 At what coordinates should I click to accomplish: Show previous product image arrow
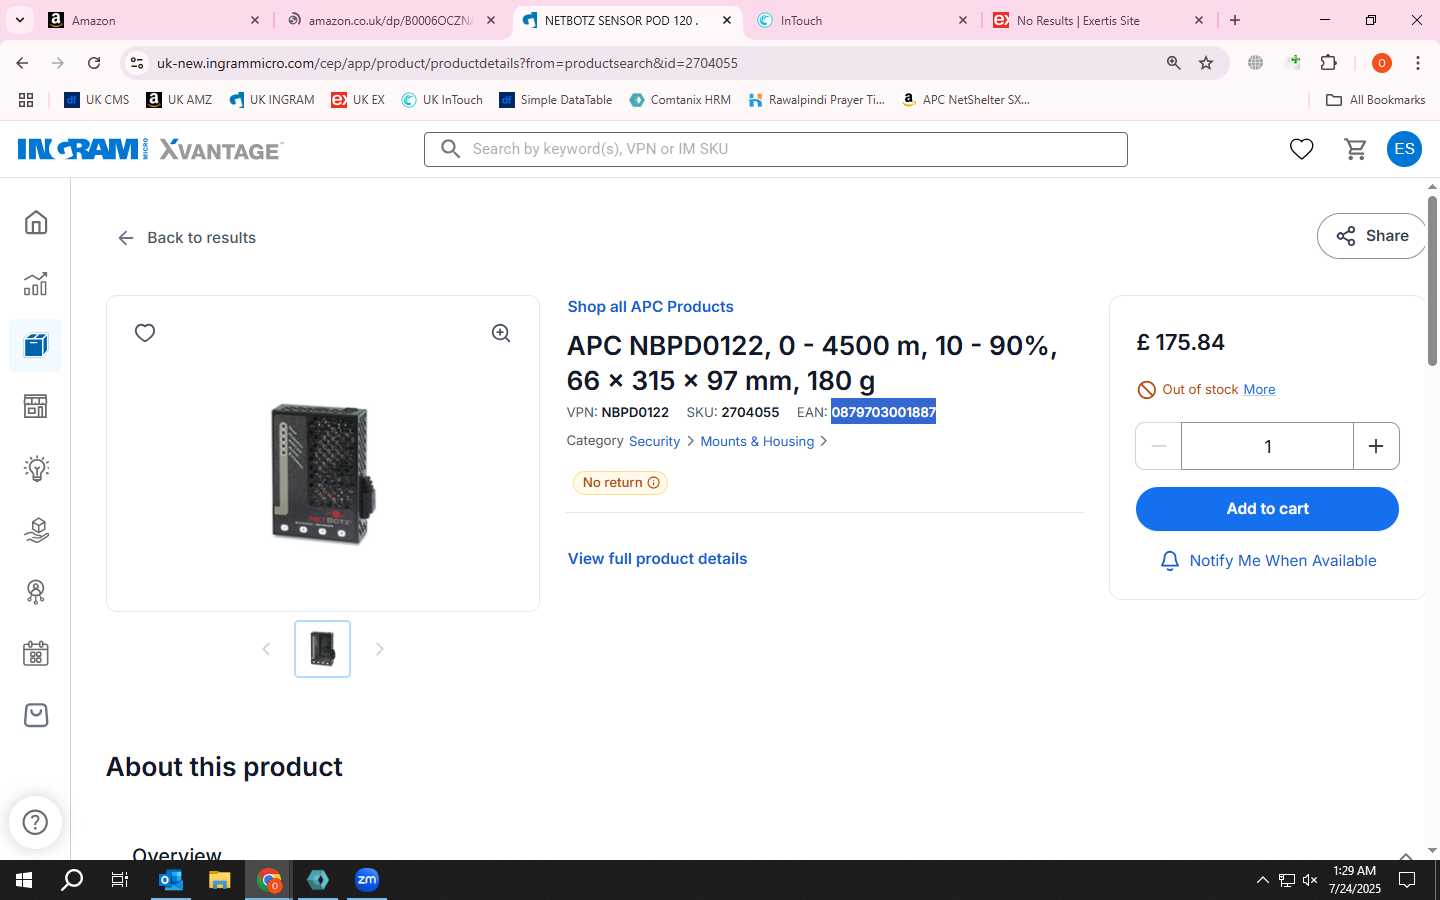[266, 649]
